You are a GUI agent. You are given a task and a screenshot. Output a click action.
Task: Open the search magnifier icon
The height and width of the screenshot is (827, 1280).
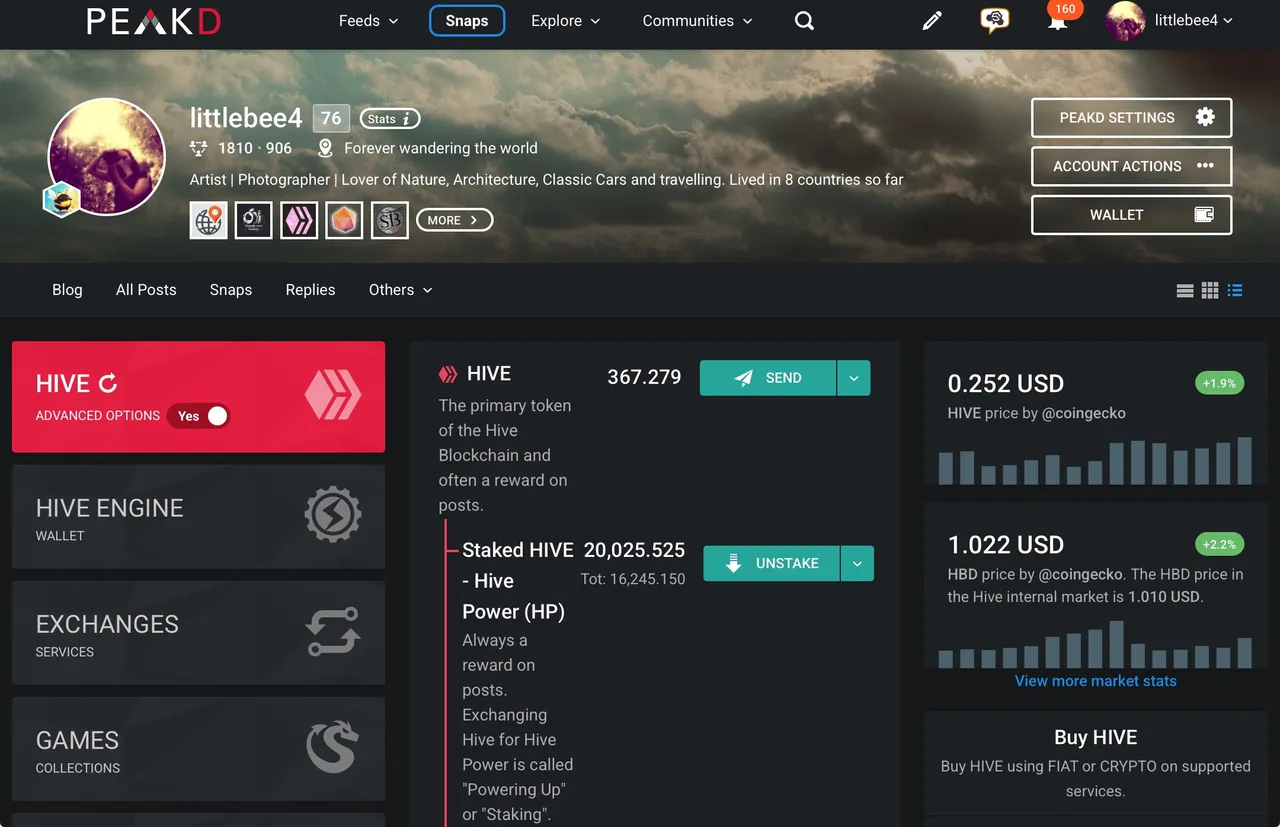804,21
